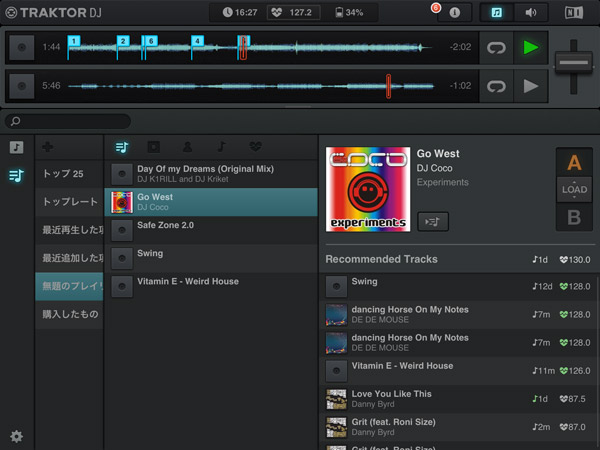Viewport: 600px width, 450px height.
Task: Click Love You Like This cover thumbnail
Action: click(336, 399)
